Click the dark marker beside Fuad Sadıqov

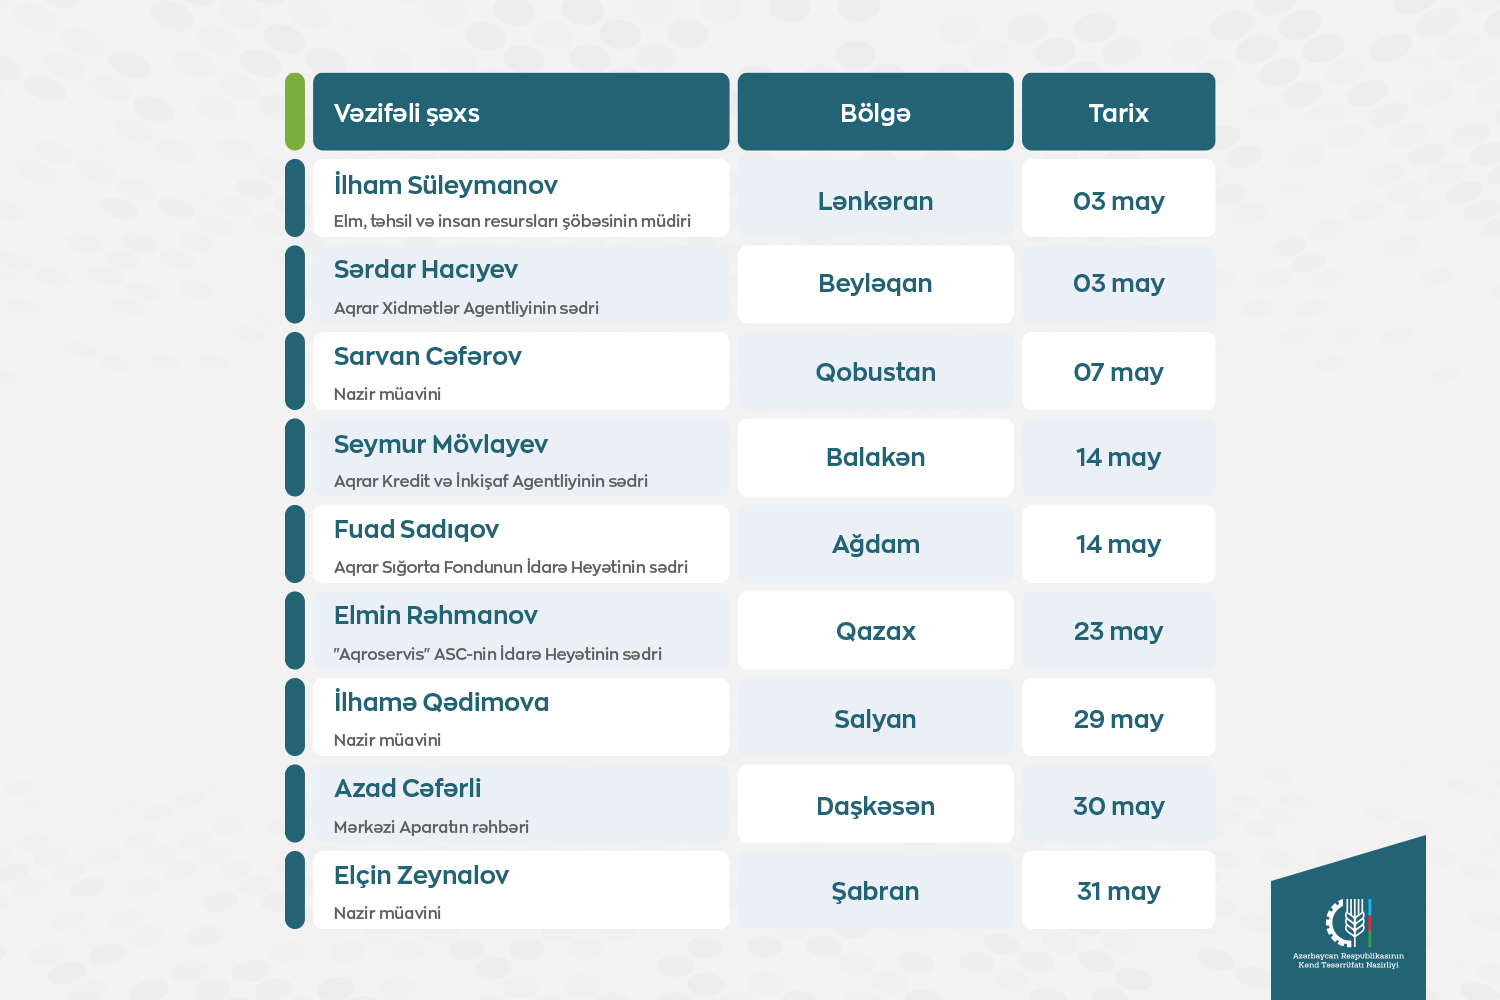click(295, 544)
